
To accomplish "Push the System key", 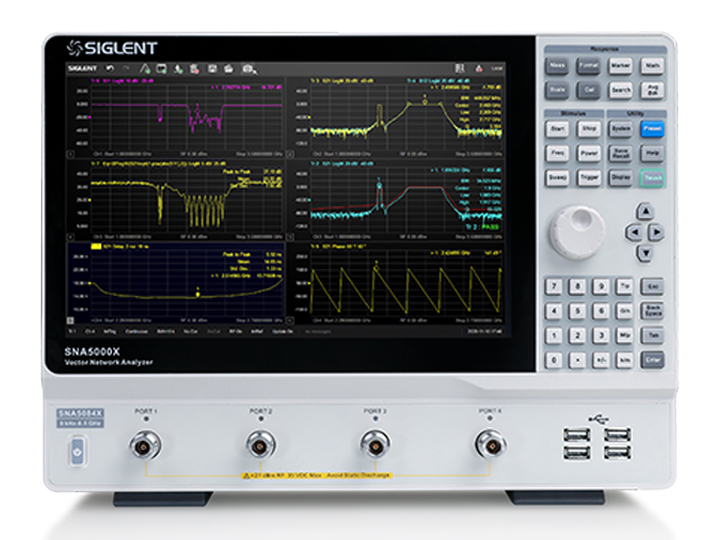I will (620, 129).
